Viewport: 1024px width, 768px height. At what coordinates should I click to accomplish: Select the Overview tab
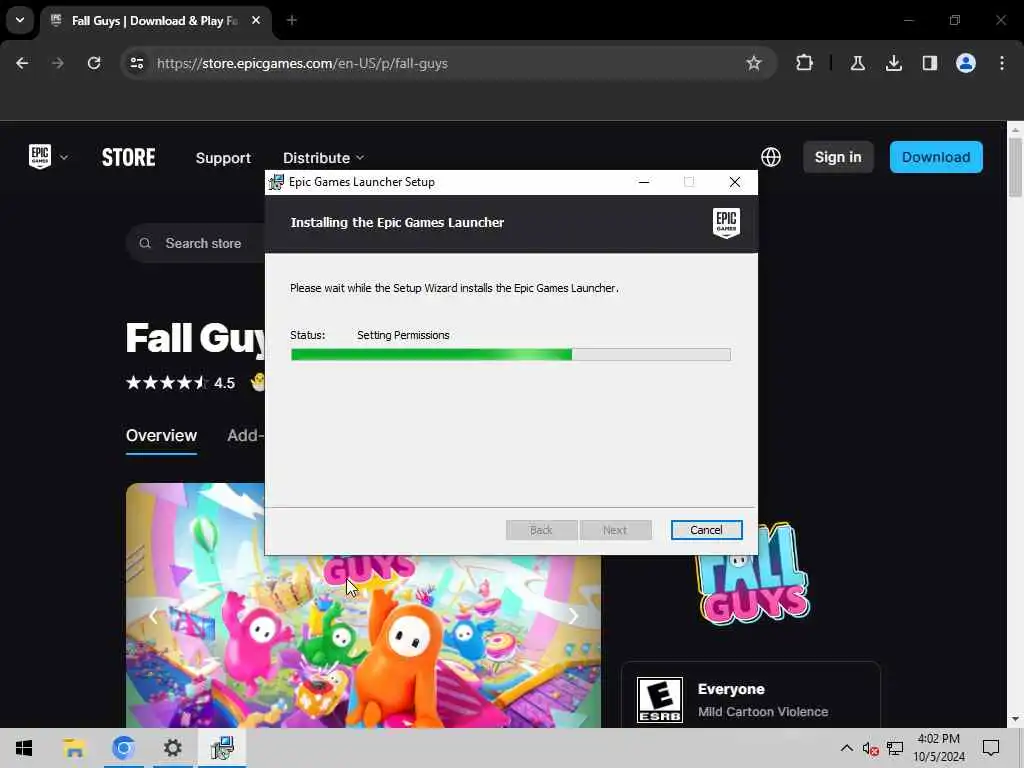pos(161,436)
